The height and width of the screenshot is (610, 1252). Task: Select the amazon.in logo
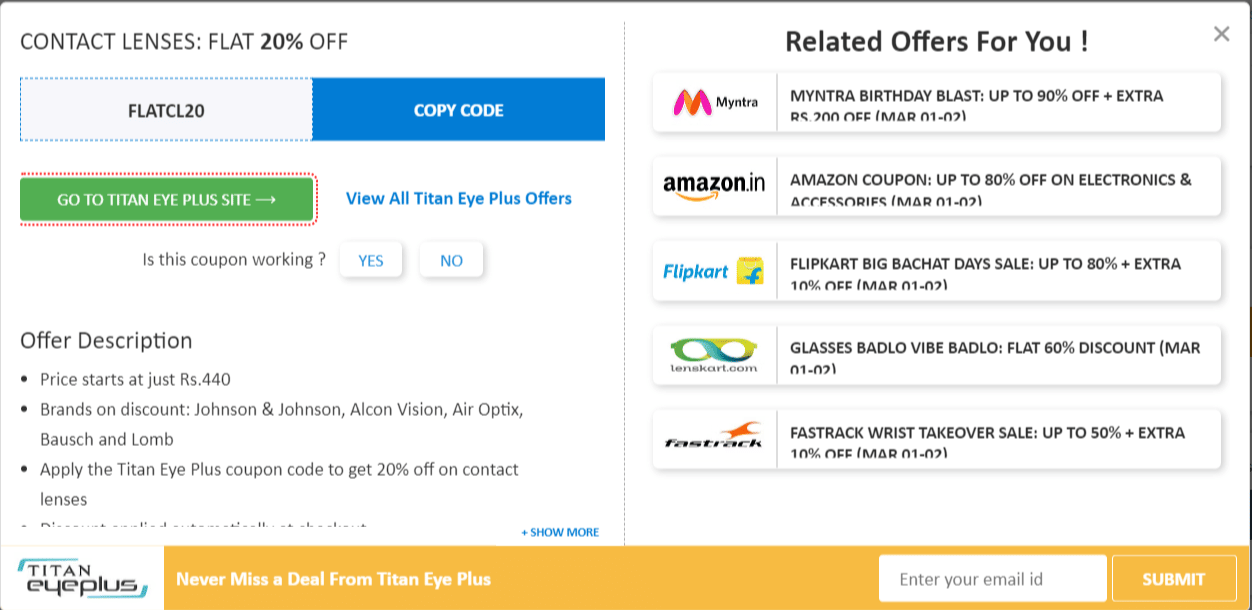point(713,185)
